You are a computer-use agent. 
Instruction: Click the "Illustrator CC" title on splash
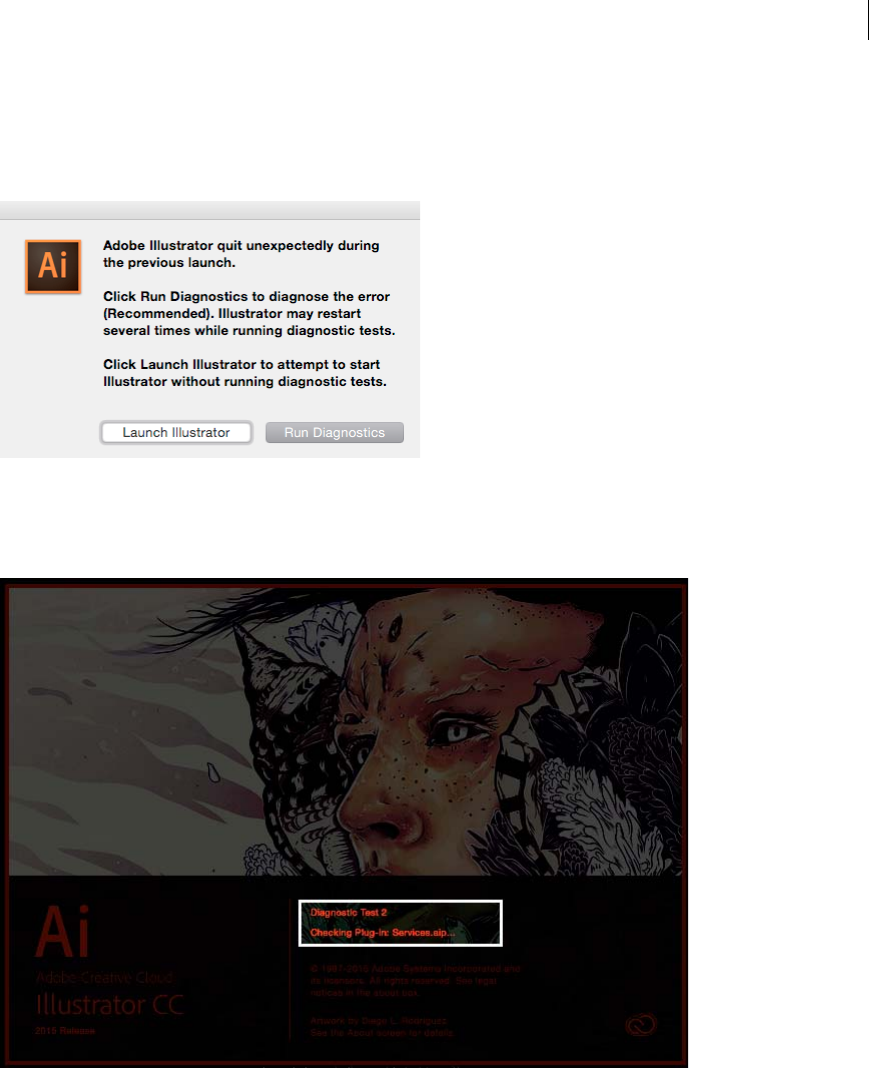click(110, 1005)
